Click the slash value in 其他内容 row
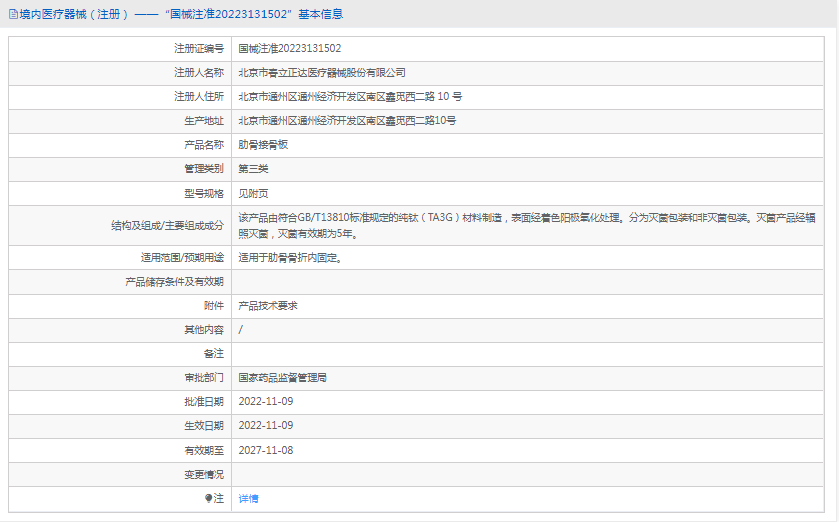This screenshot has height=522, width=839. click(241, 330)
